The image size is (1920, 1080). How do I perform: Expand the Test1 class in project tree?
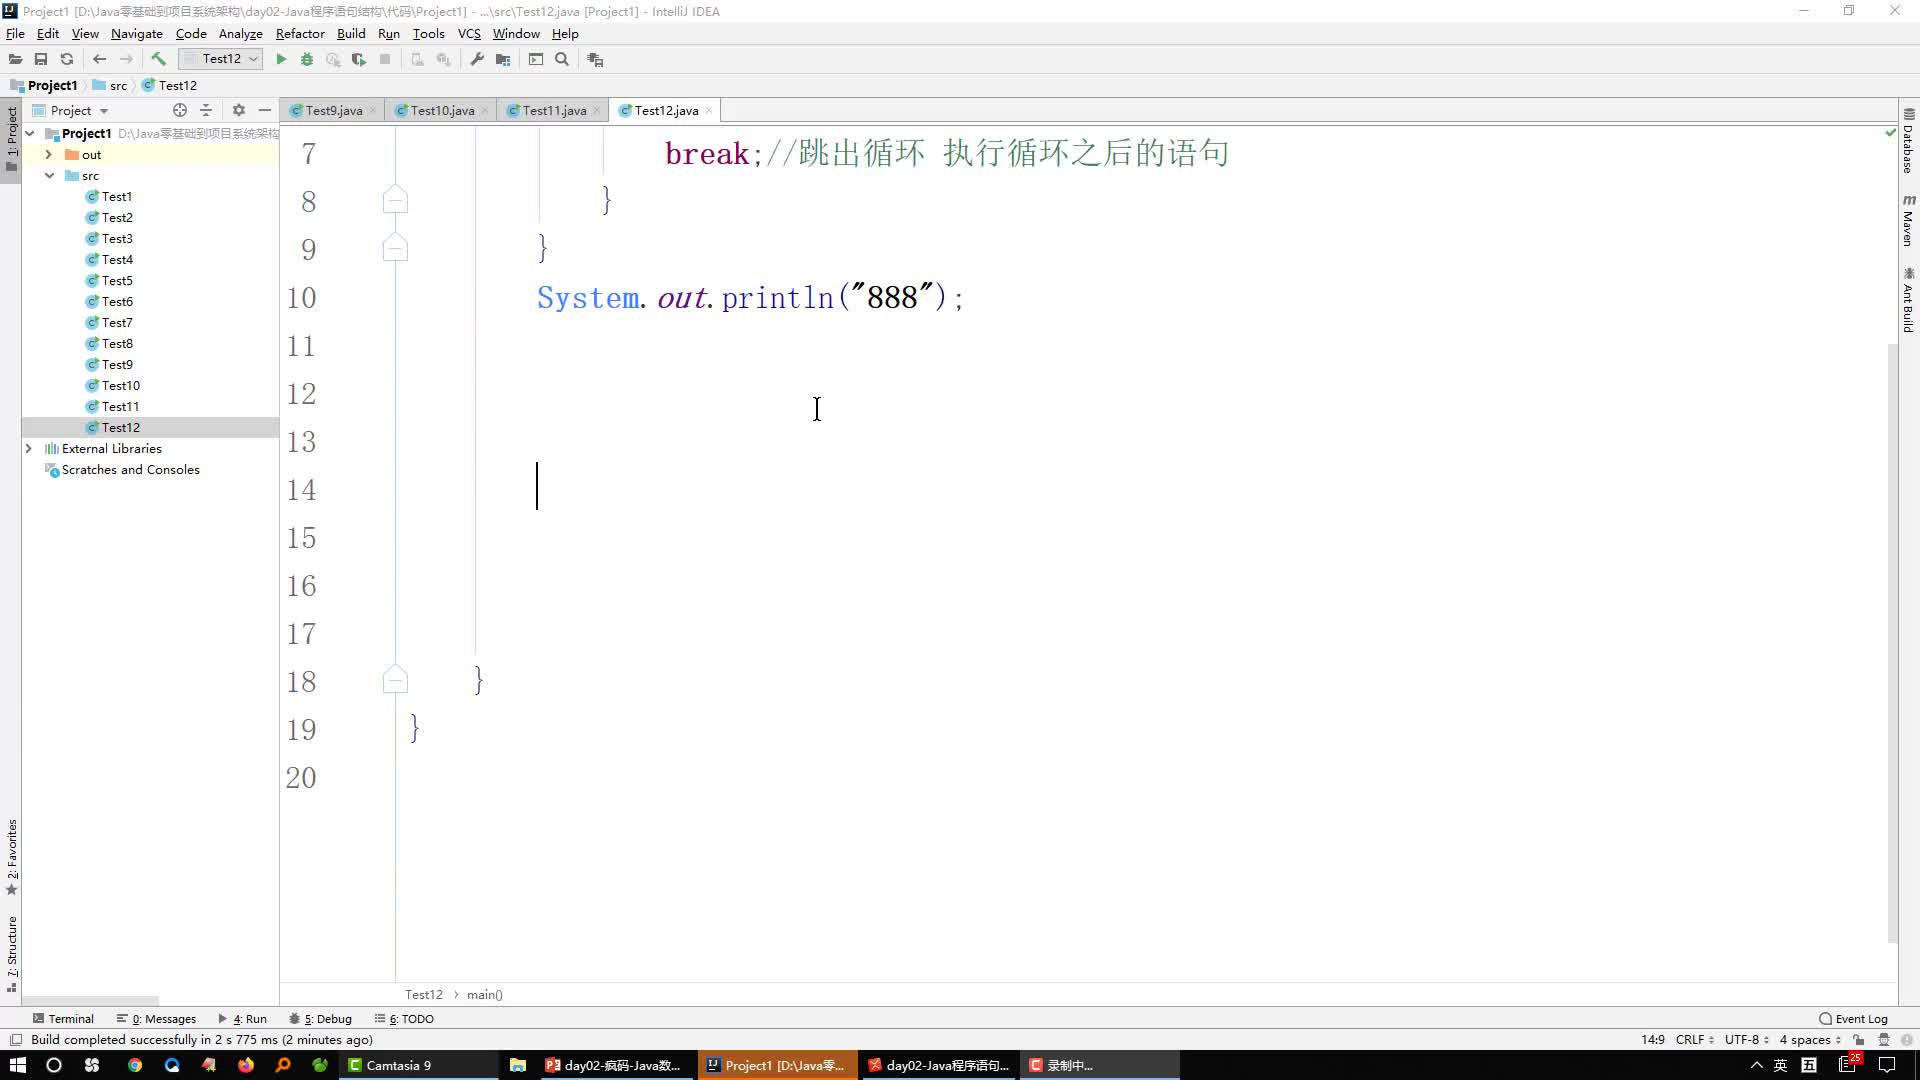pos(116,195)
